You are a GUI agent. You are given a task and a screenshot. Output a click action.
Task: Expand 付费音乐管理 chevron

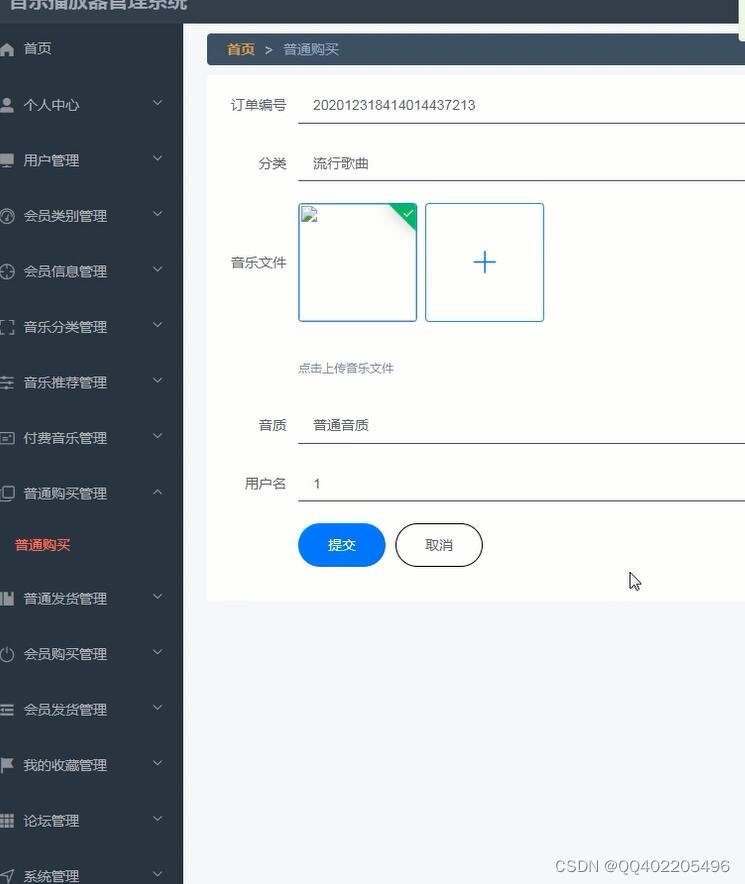tap(158, 436)
